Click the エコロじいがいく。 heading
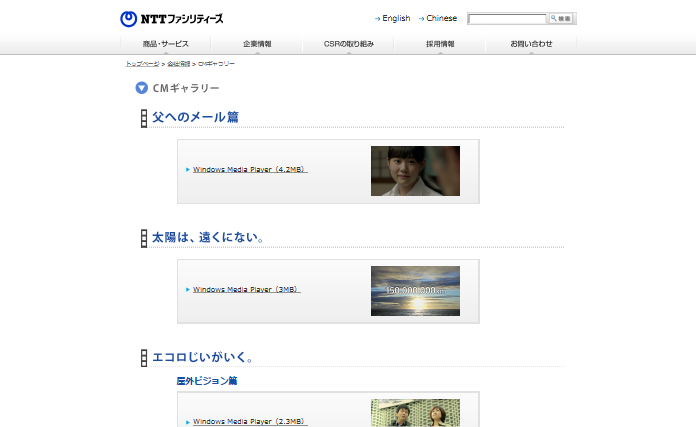Image resolution: width=696 pixels, height=427 pixels. click(x=202, y=357)
